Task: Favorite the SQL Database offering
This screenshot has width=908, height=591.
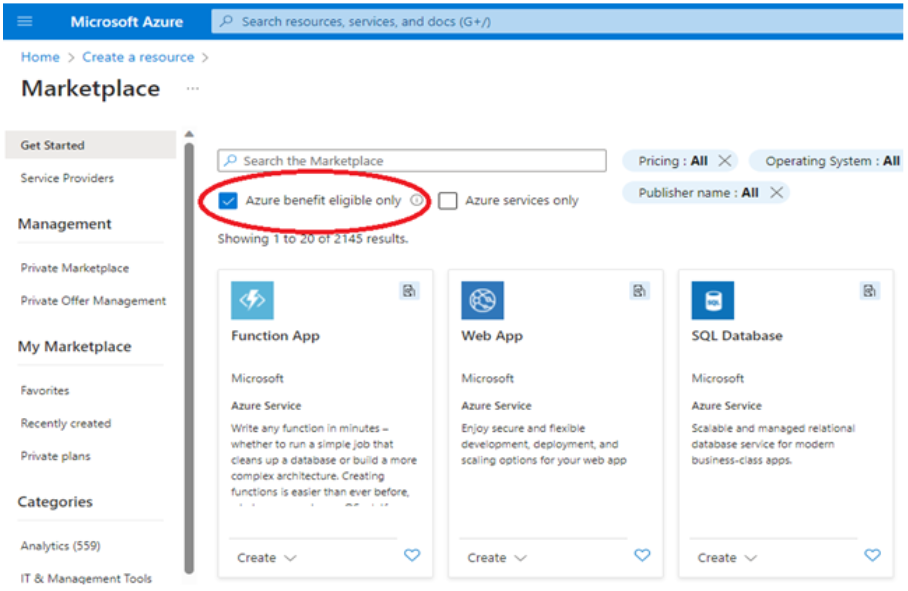Action: point(872,555)
